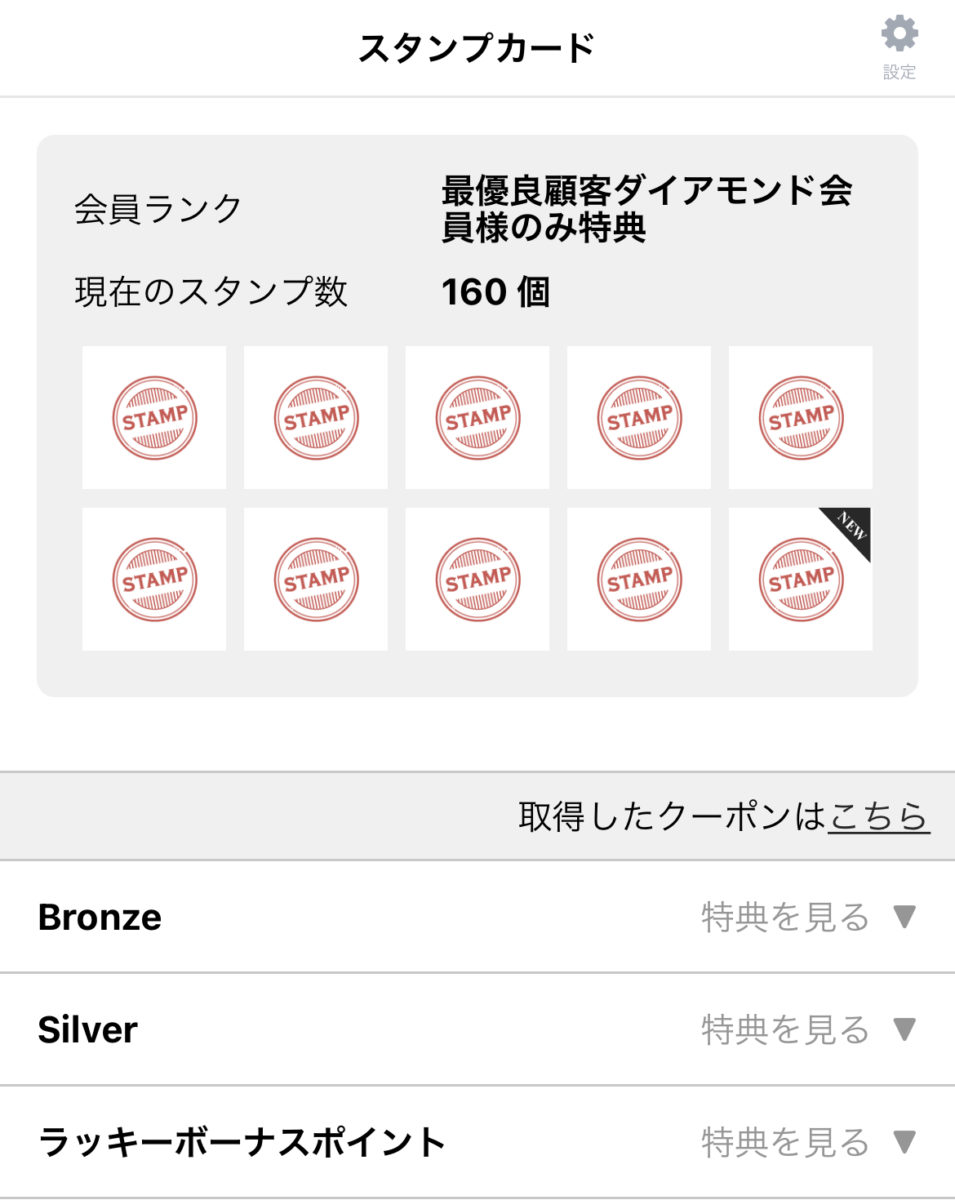Tap the fifth stamp in top row
This screenshot has height=1200, width=955.
click(800, 418)
